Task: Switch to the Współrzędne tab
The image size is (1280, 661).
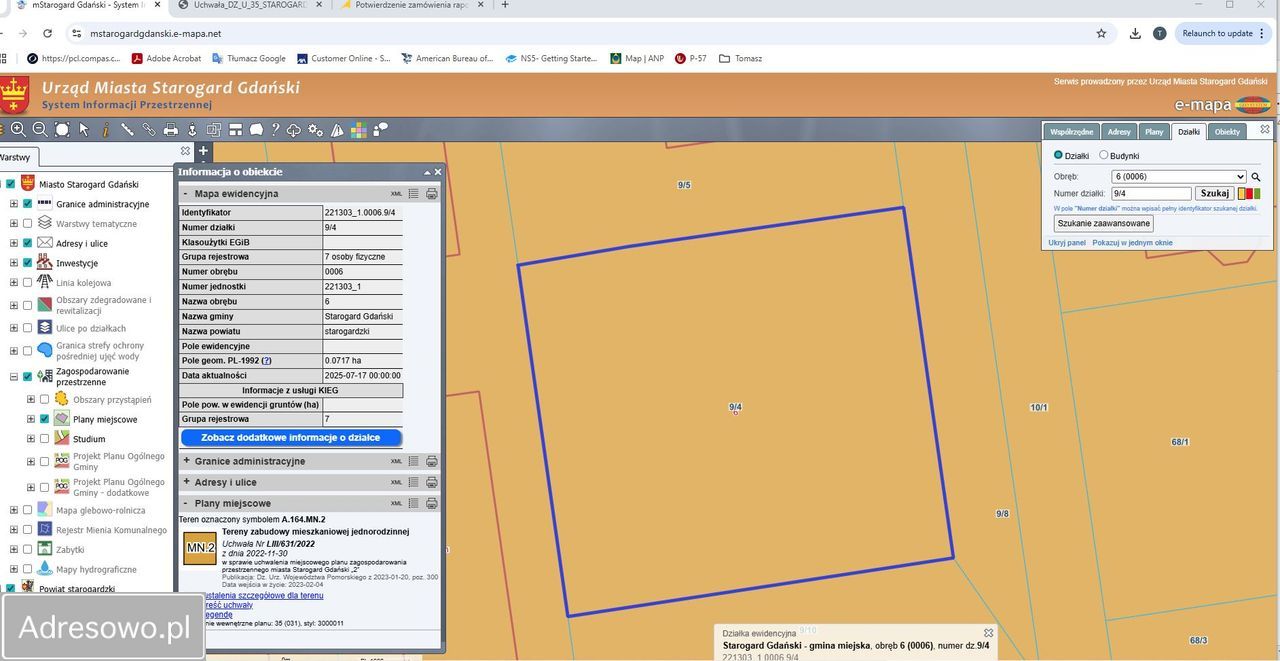Action: click(x=1071, y=132)
